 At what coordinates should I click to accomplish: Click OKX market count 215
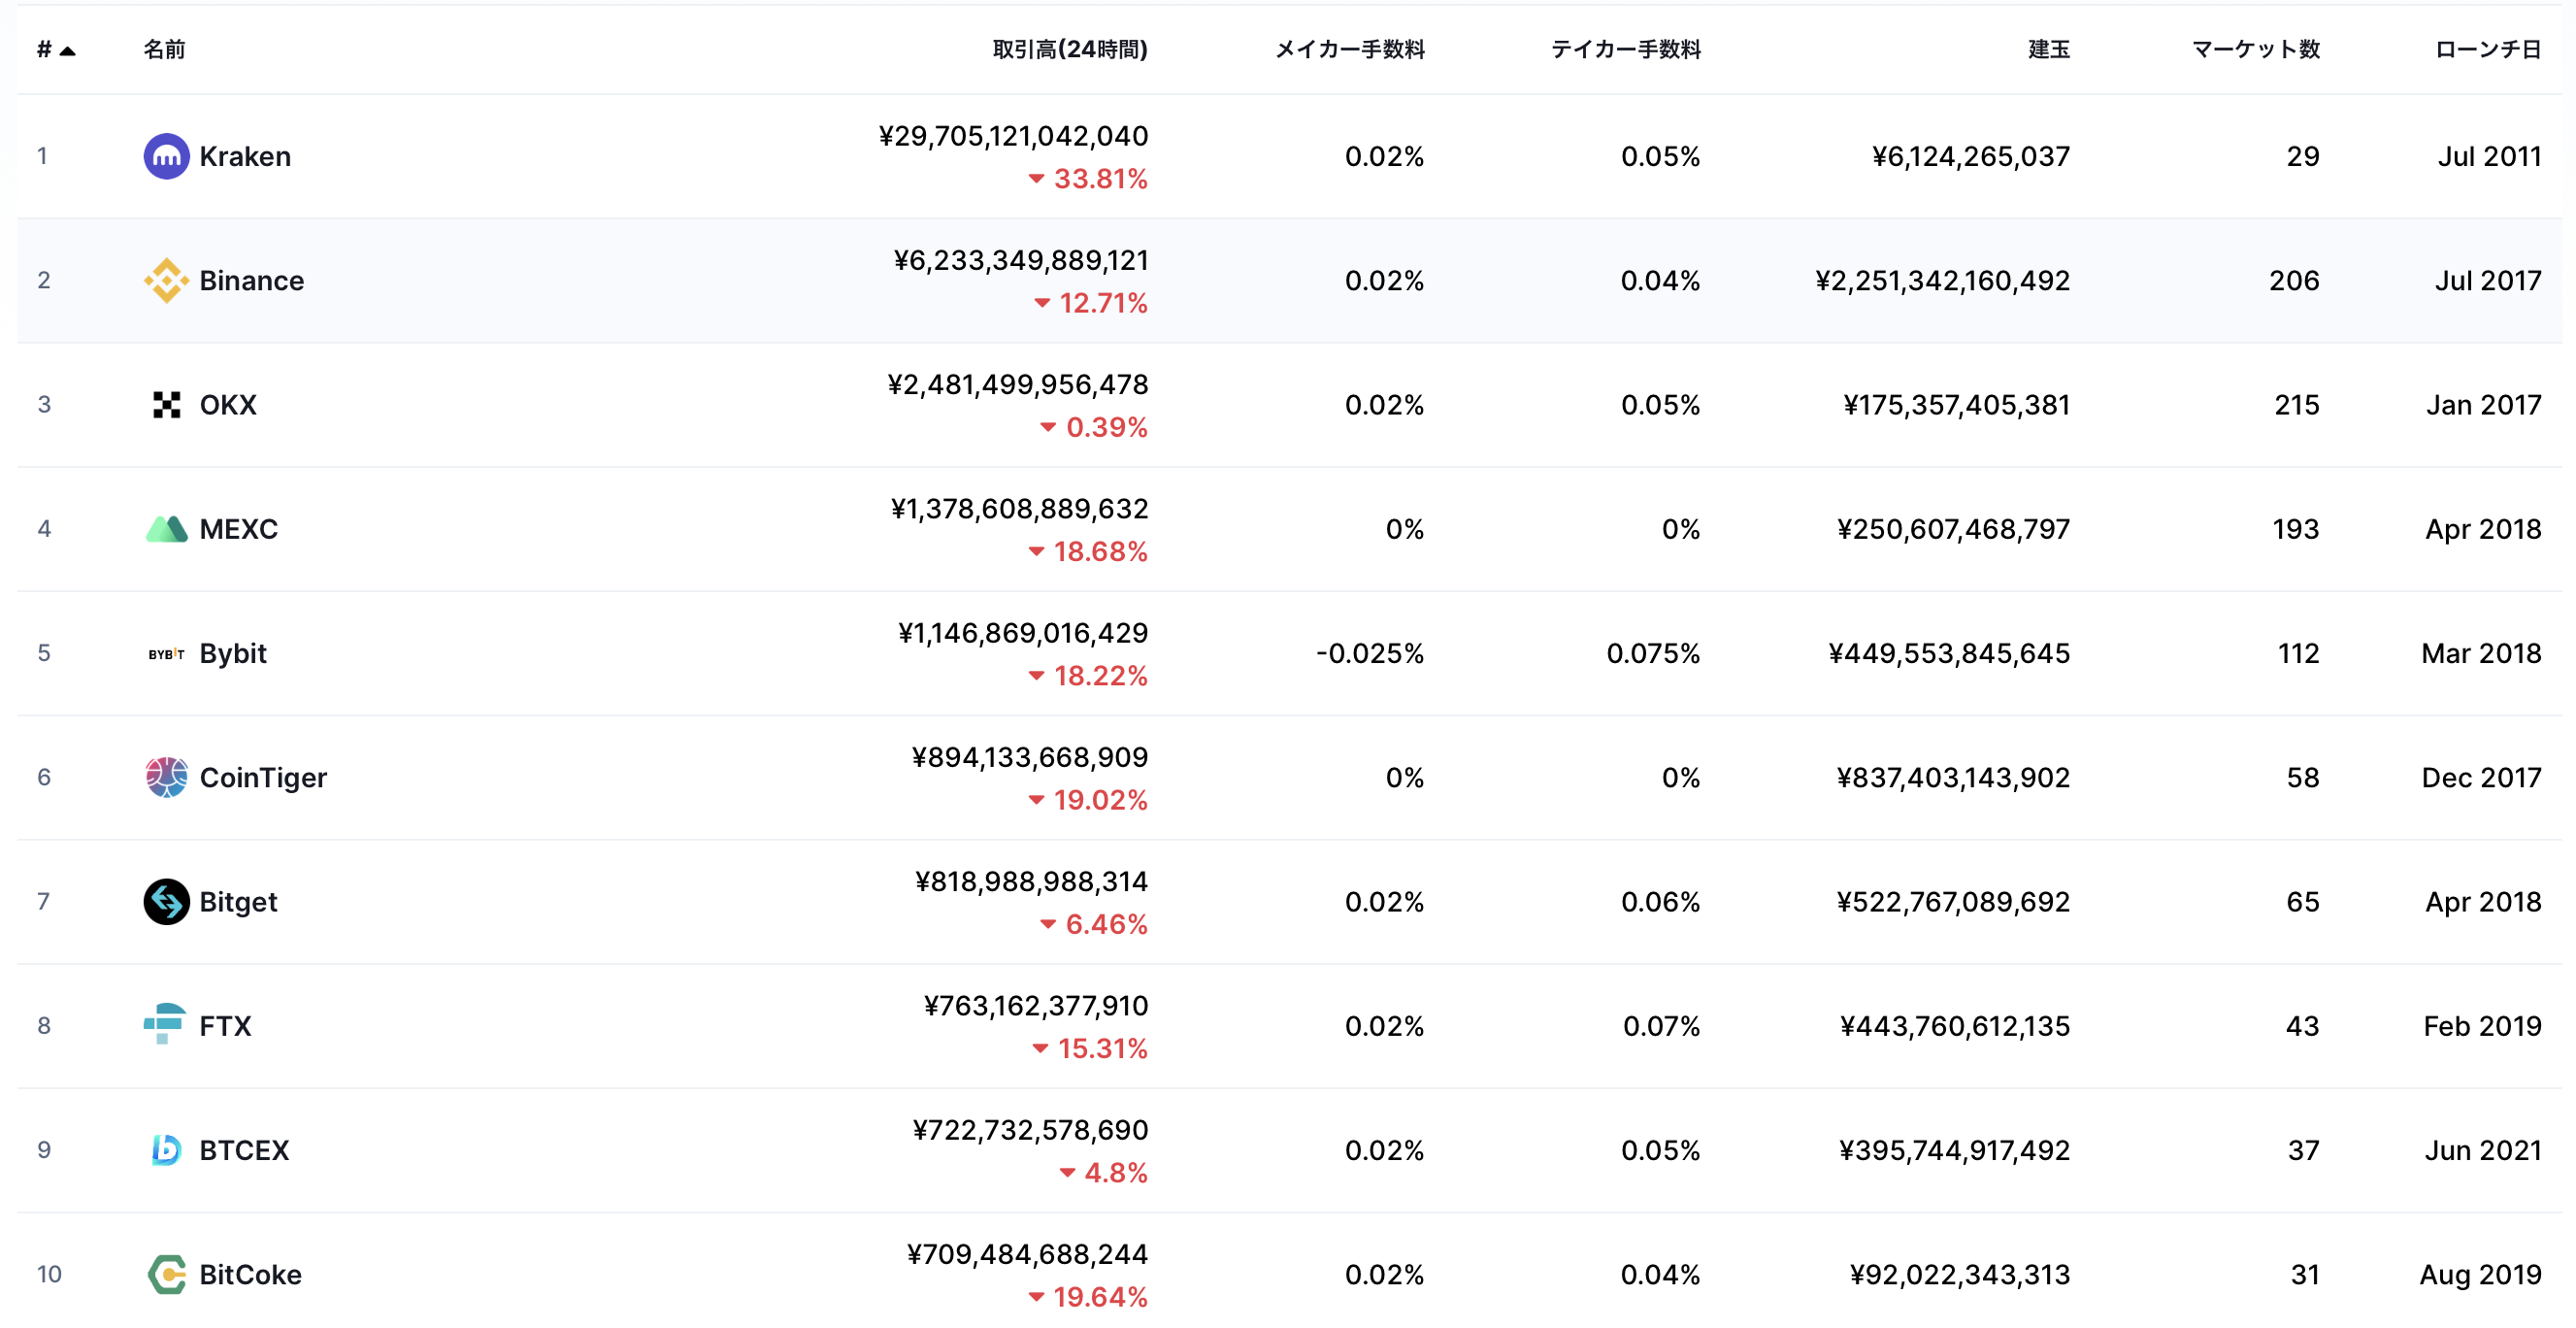point(2297,405)
